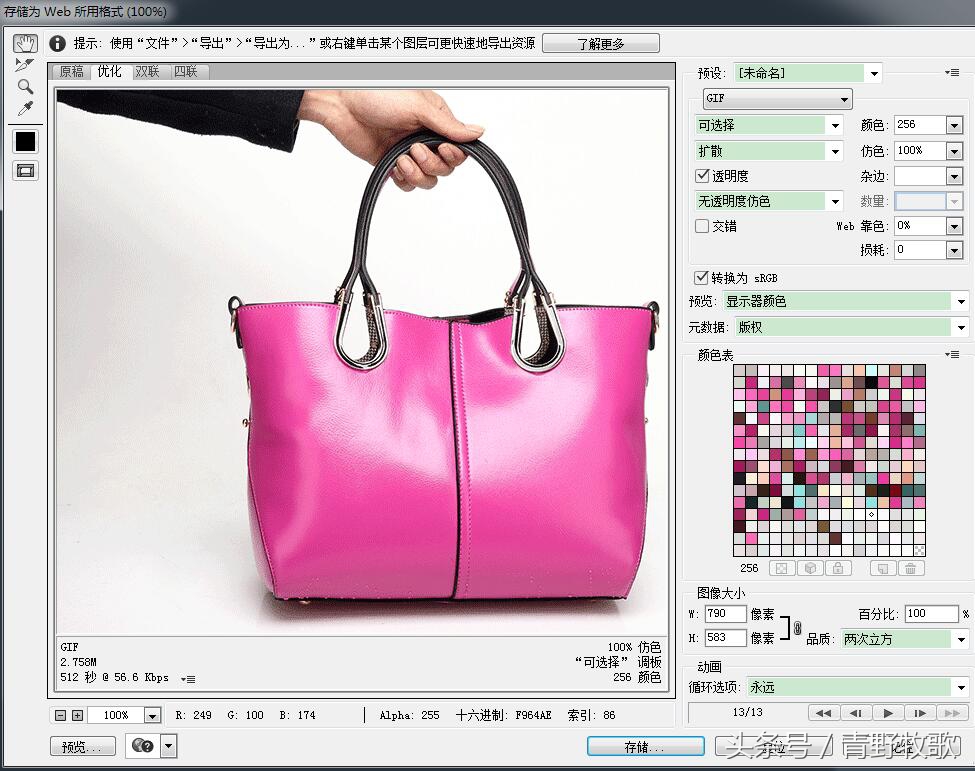Select the Hand tool in the toolbar
Screen dimensions: 975x771
point(24,42)
